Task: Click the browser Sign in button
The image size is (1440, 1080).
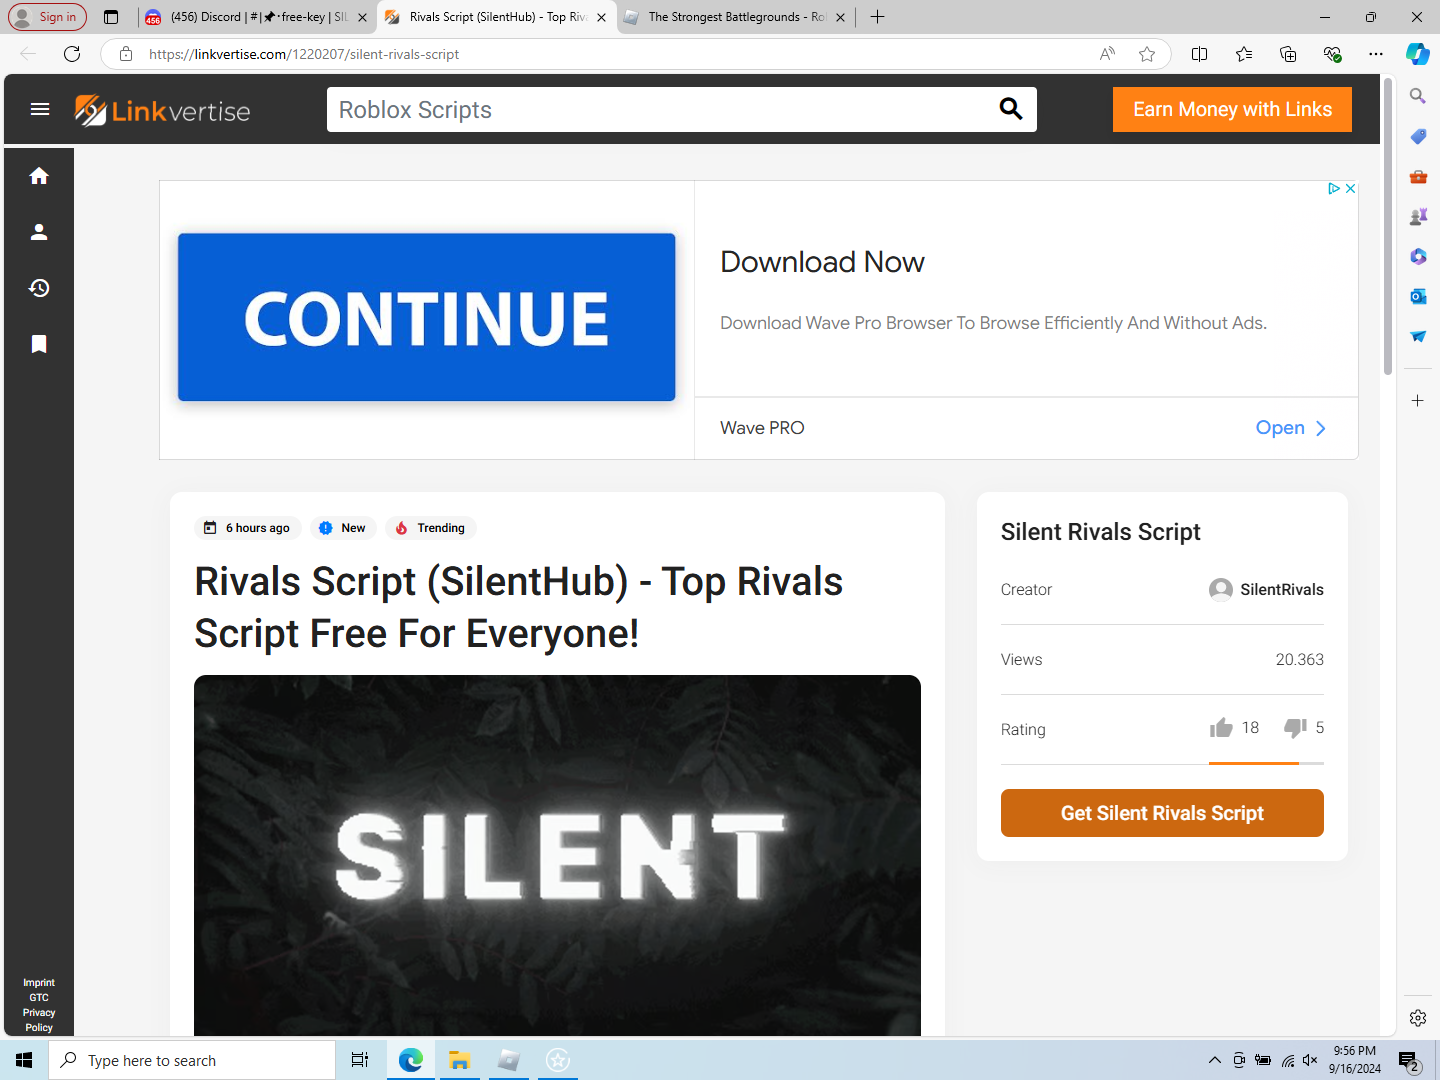Action: [48, 17]
